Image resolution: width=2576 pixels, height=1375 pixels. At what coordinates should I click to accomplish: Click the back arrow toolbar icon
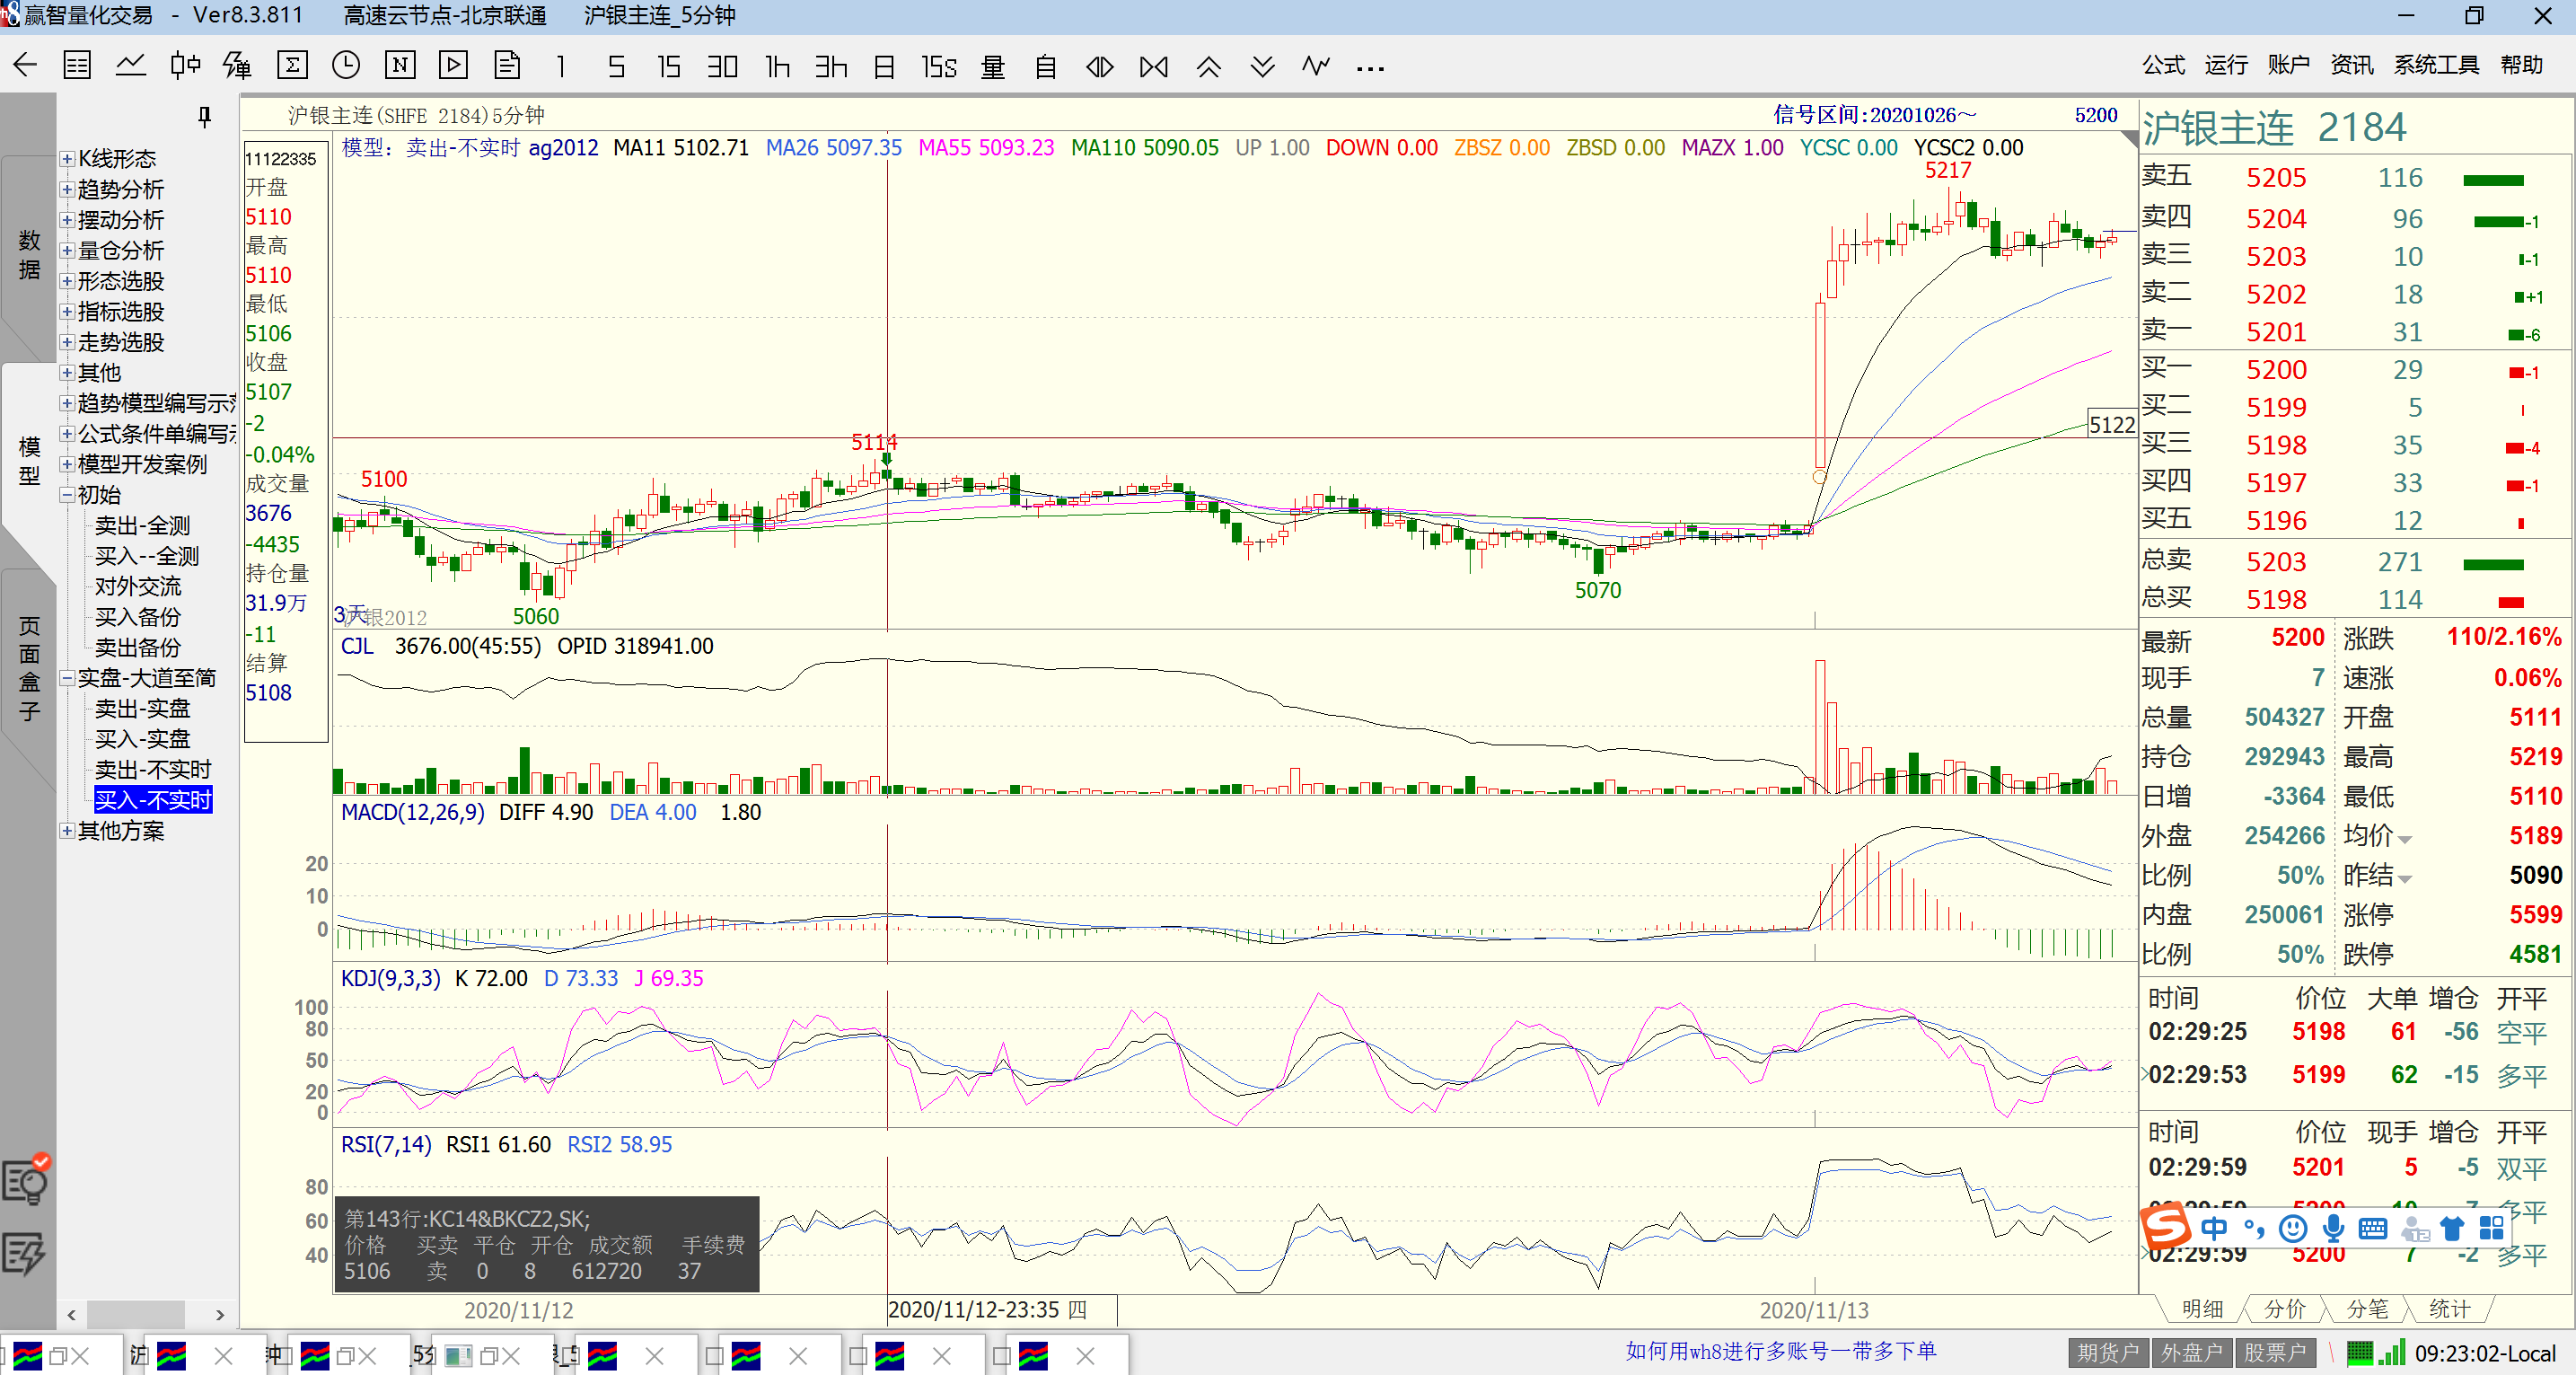[x=25, y=66]
